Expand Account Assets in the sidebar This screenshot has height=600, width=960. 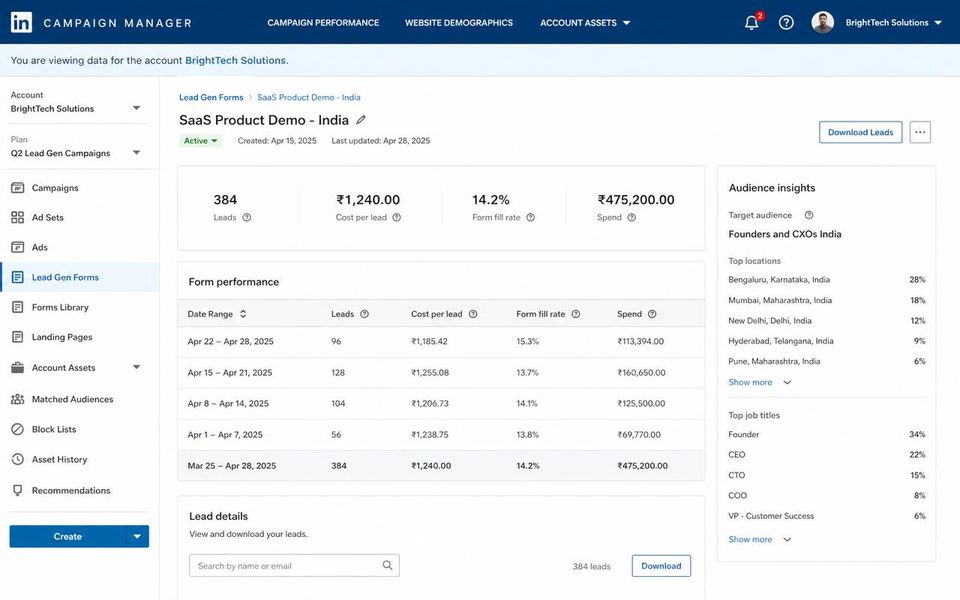[137, 367]
